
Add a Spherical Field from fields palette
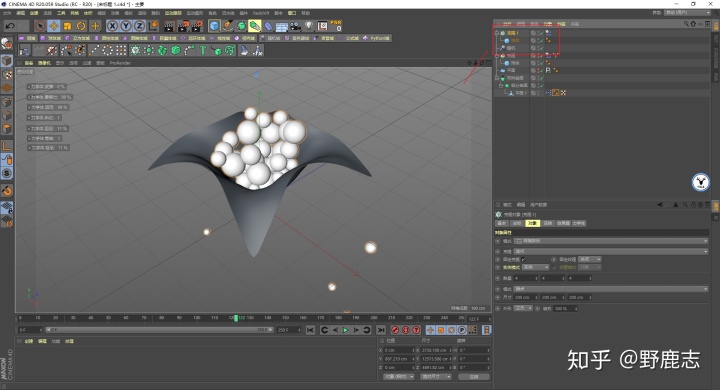point(51,38)
